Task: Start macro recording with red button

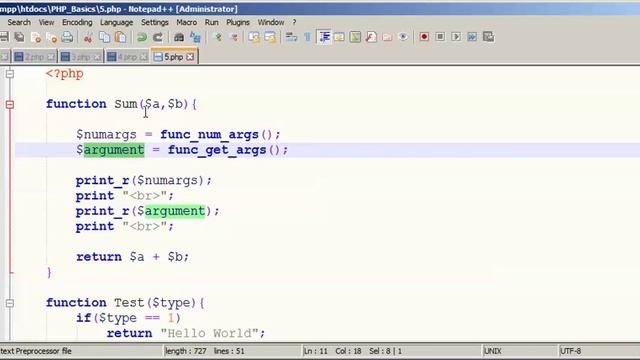Action: point(424,37)
